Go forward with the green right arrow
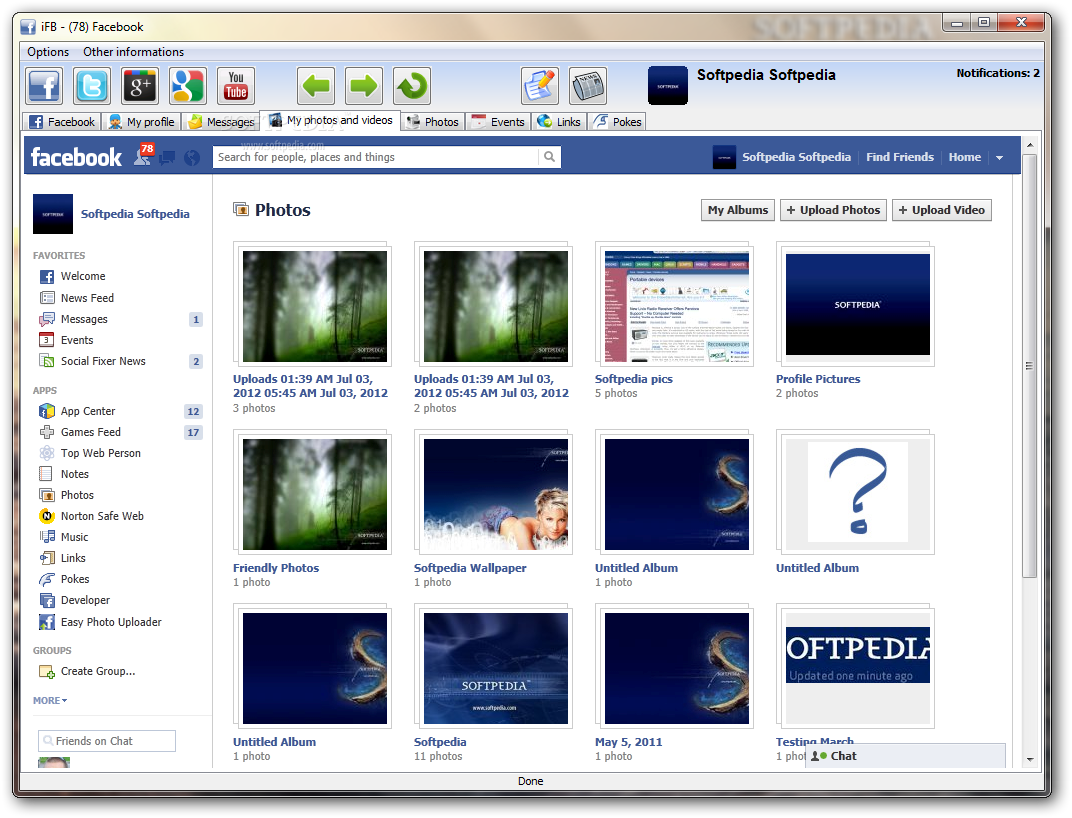Image resolution: width=1072 pixels, height=818 pixels. click(364, 86)
